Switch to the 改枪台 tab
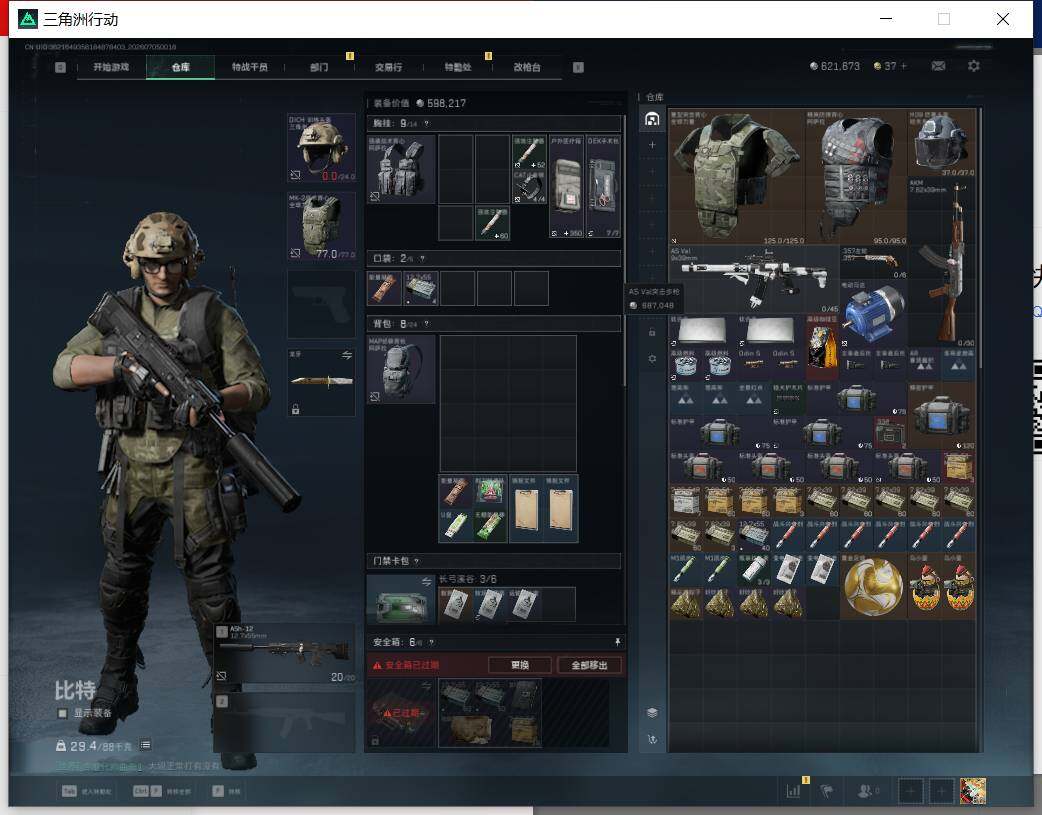The width and height of the screenshot is (1042, 815). pos(526,67)
